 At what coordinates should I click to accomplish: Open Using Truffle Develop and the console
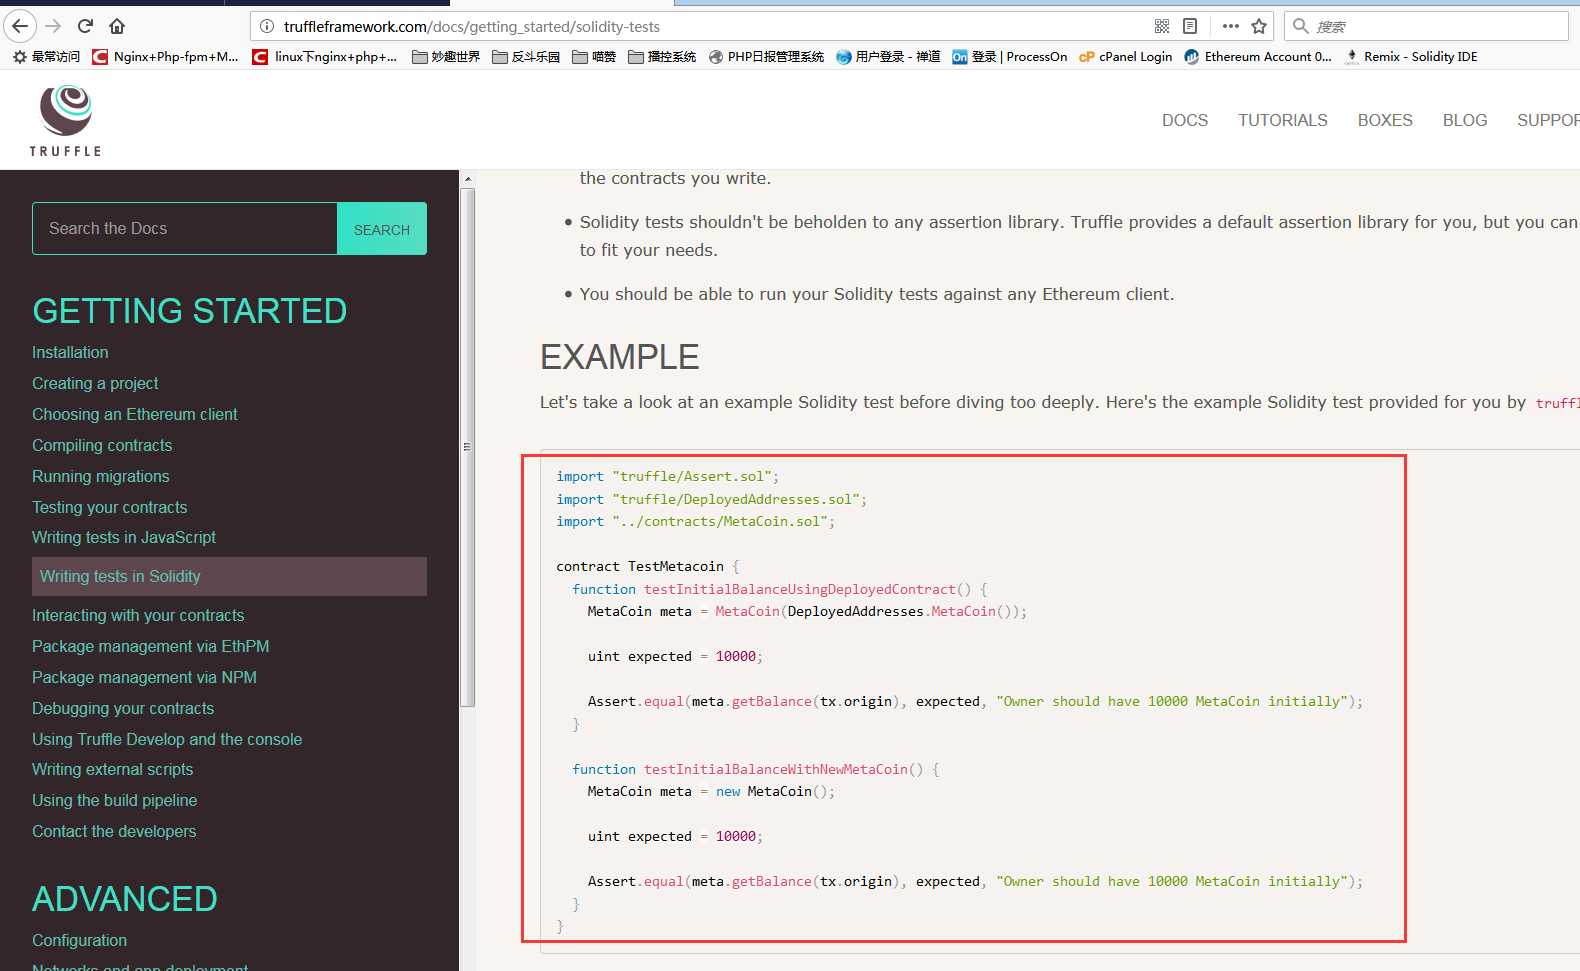click(x=167, y=739)
